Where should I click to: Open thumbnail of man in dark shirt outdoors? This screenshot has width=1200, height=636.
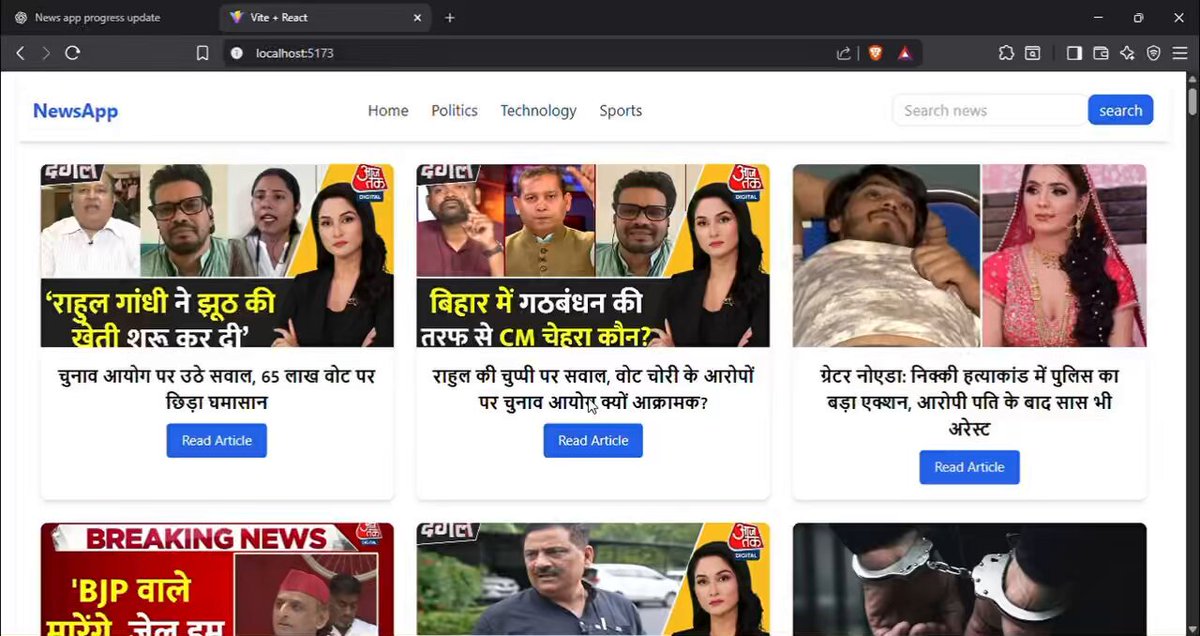tap(593, 579)
